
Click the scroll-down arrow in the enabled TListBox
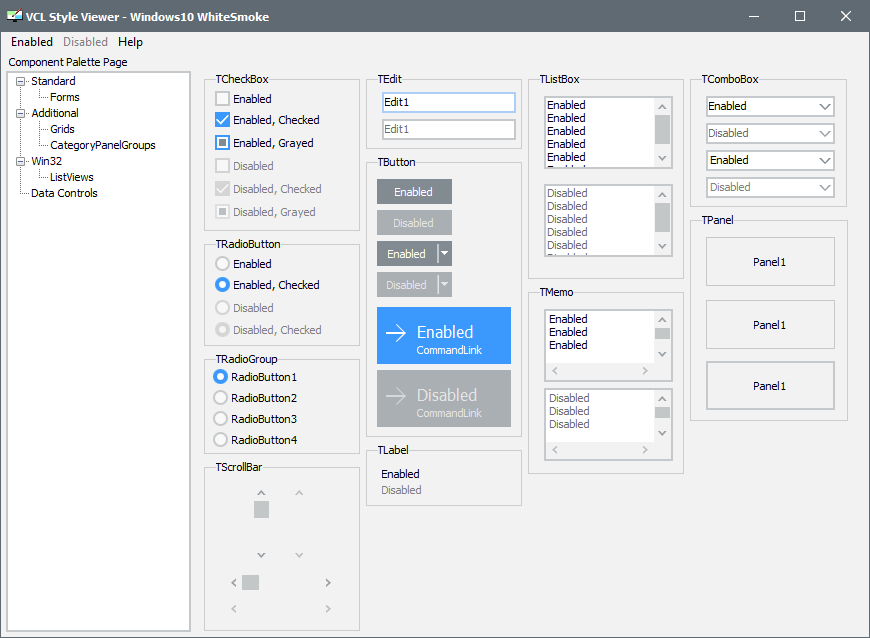point(662,158)
